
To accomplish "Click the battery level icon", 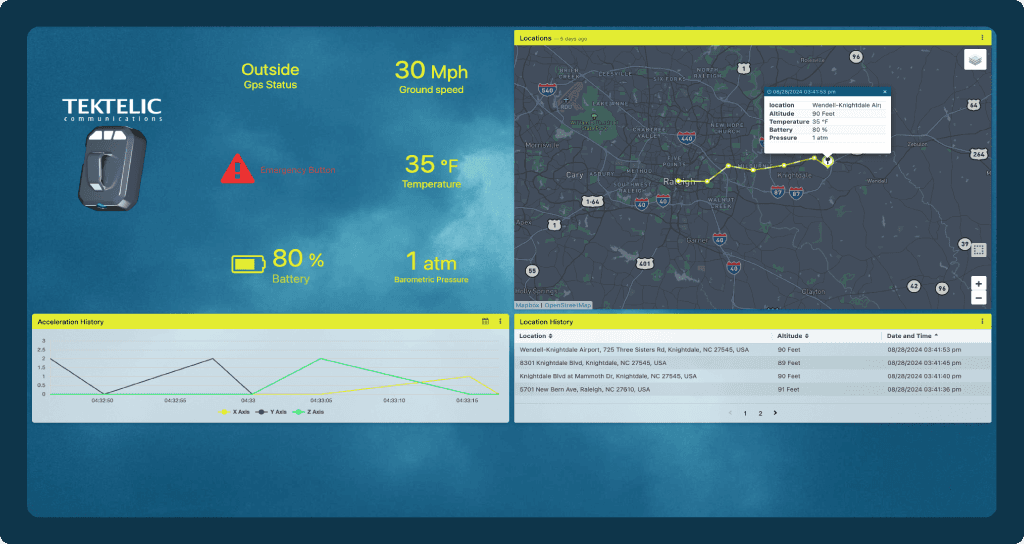I will click(248, 264).
